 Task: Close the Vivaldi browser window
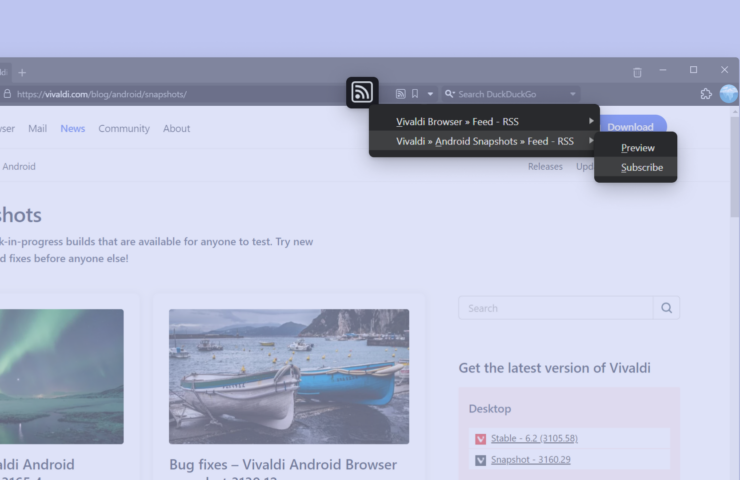tap(724, 70)
